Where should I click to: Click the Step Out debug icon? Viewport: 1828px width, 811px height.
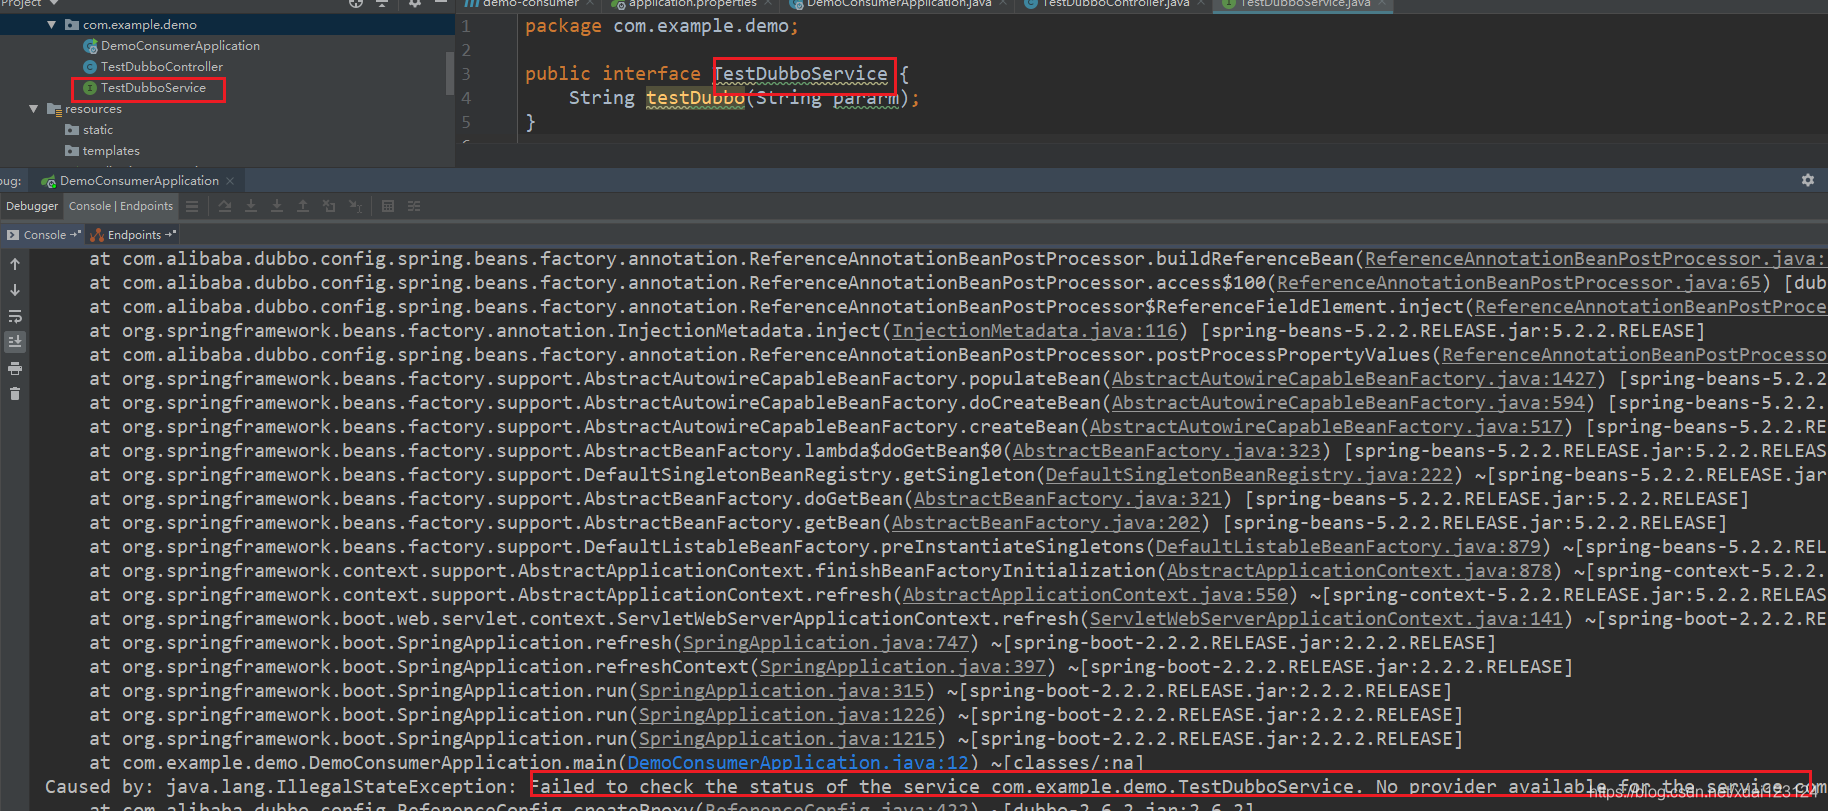click(303, 206)
